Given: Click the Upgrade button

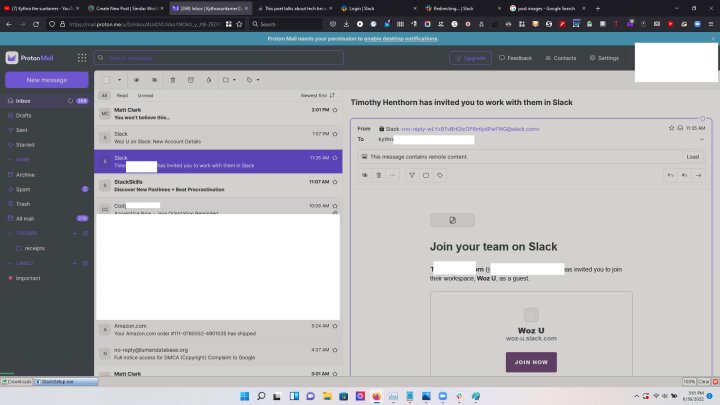Looking at the screenshot, I should pyautogui.click(x=470, y=58).
